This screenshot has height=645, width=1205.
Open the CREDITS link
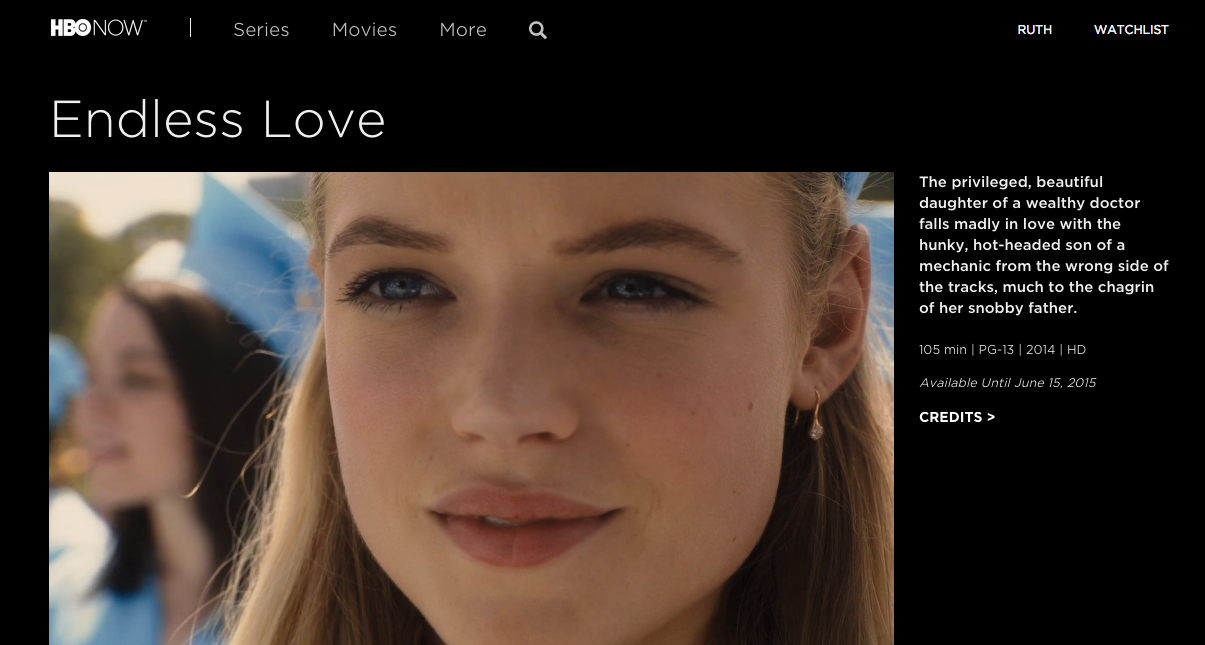tap(957, 417)
